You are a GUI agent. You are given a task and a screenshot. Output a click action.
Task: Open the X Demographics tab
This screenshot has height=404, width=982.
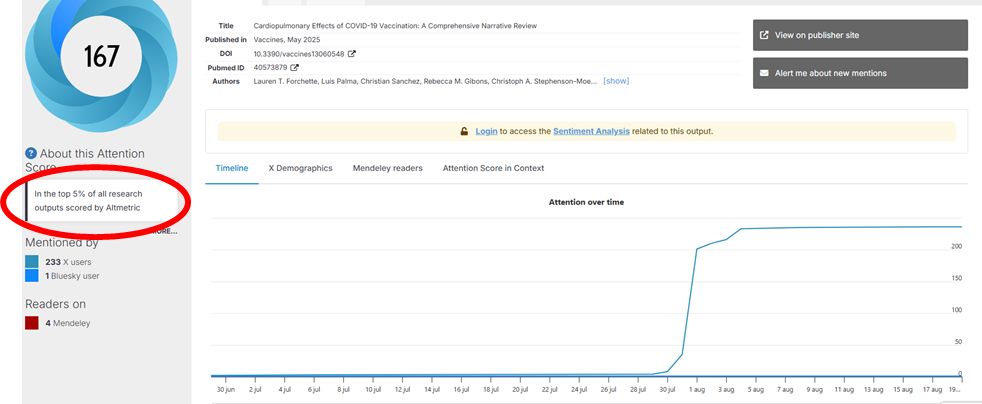tap(300, 168)
